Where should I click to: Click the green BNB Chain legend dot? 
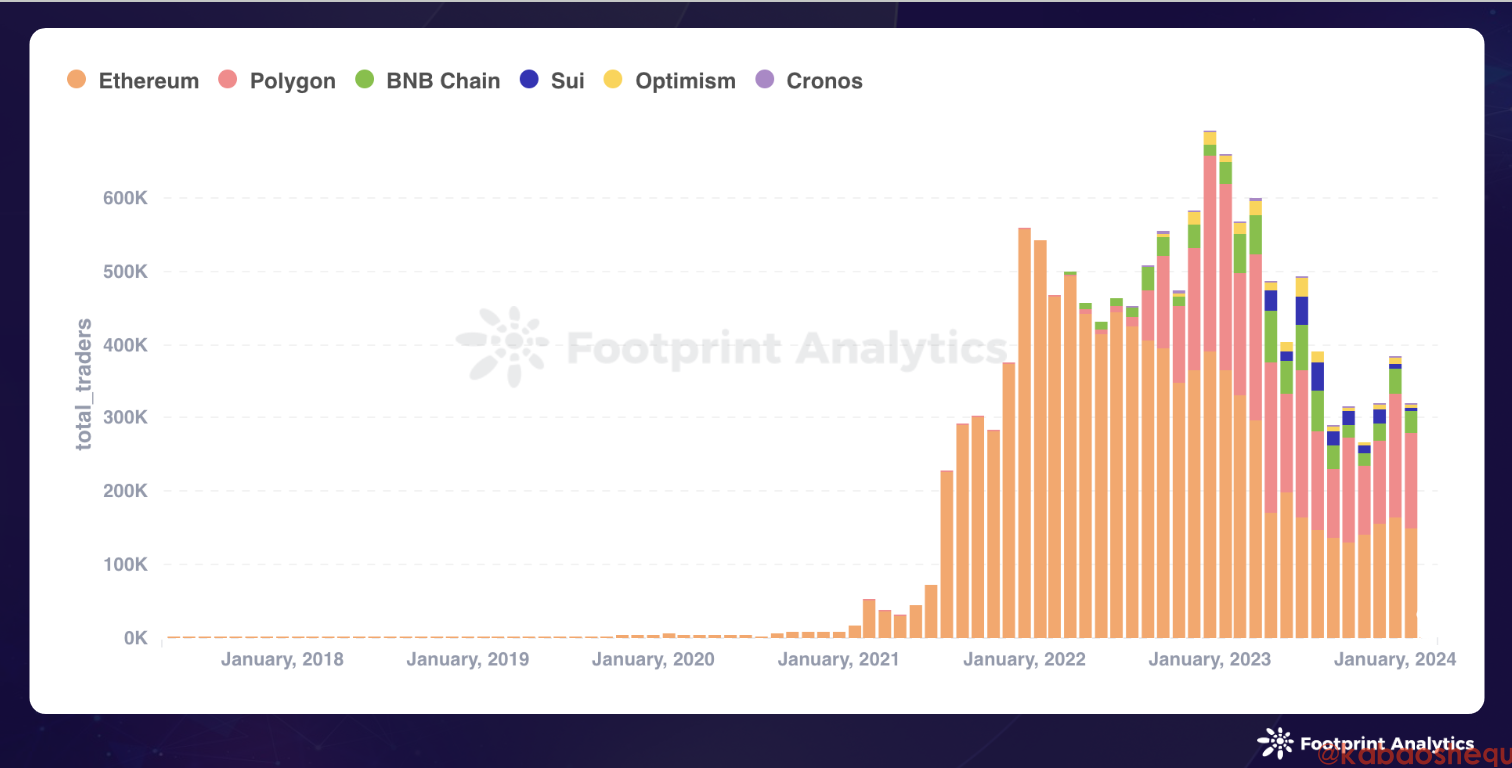click(364, 80)
